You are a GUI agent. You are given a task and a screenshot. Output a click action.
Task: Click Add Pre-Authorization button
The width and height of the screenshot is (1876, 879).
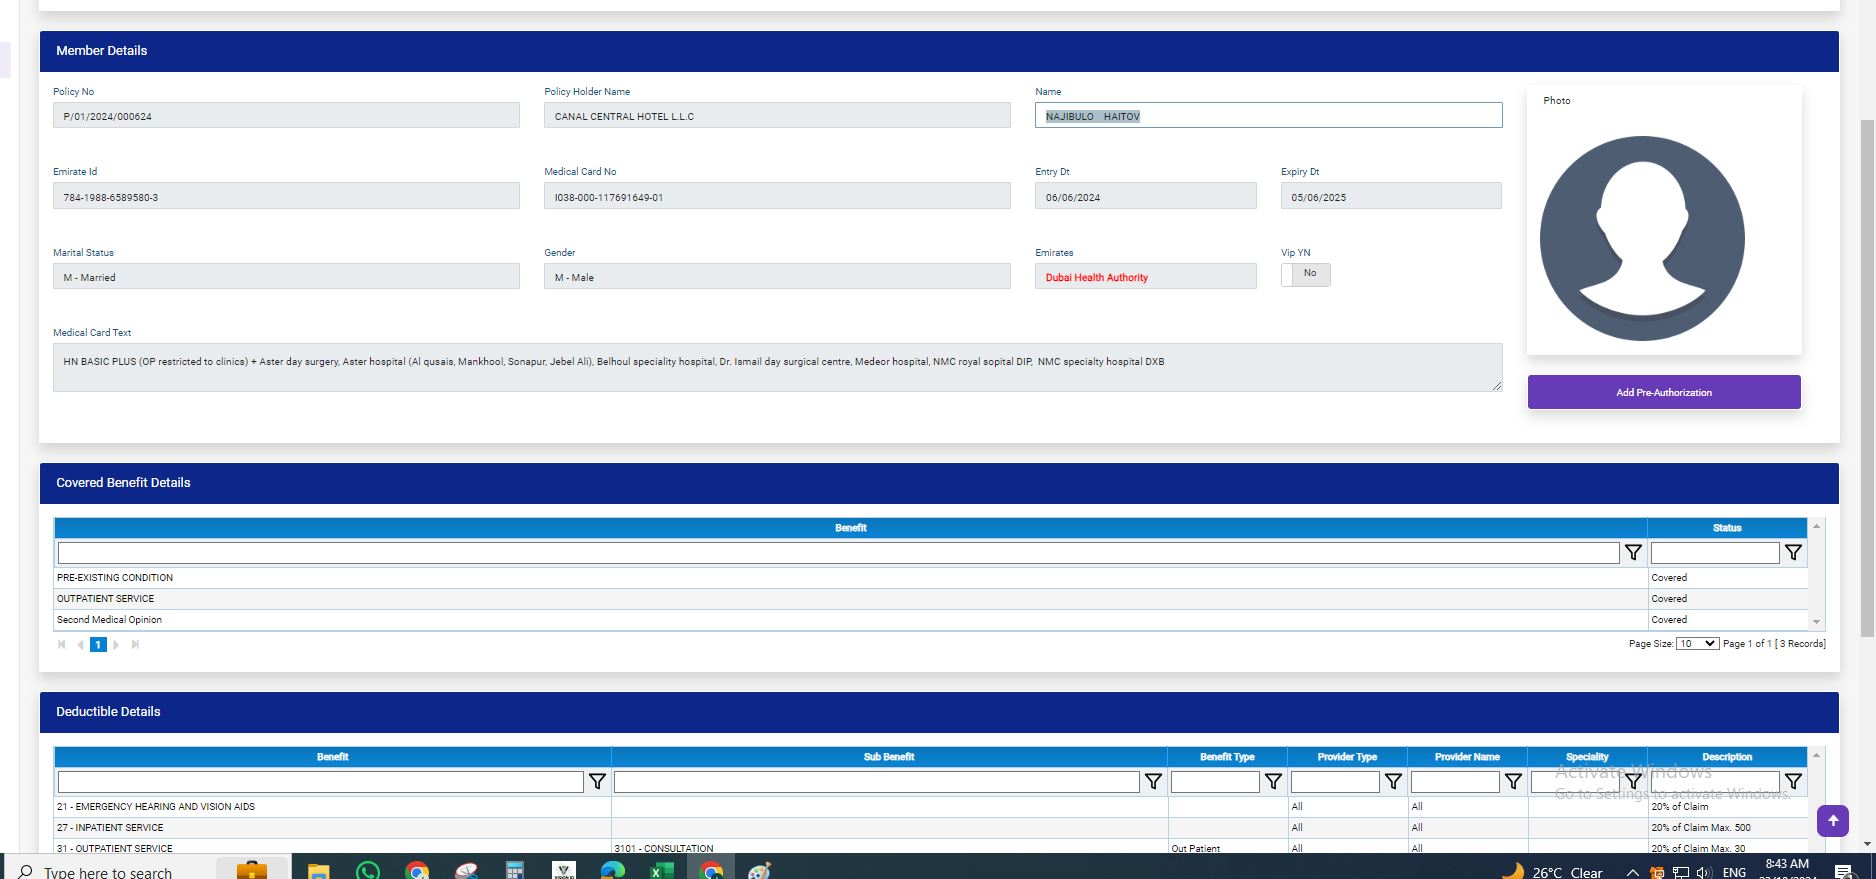[1664, 392]
